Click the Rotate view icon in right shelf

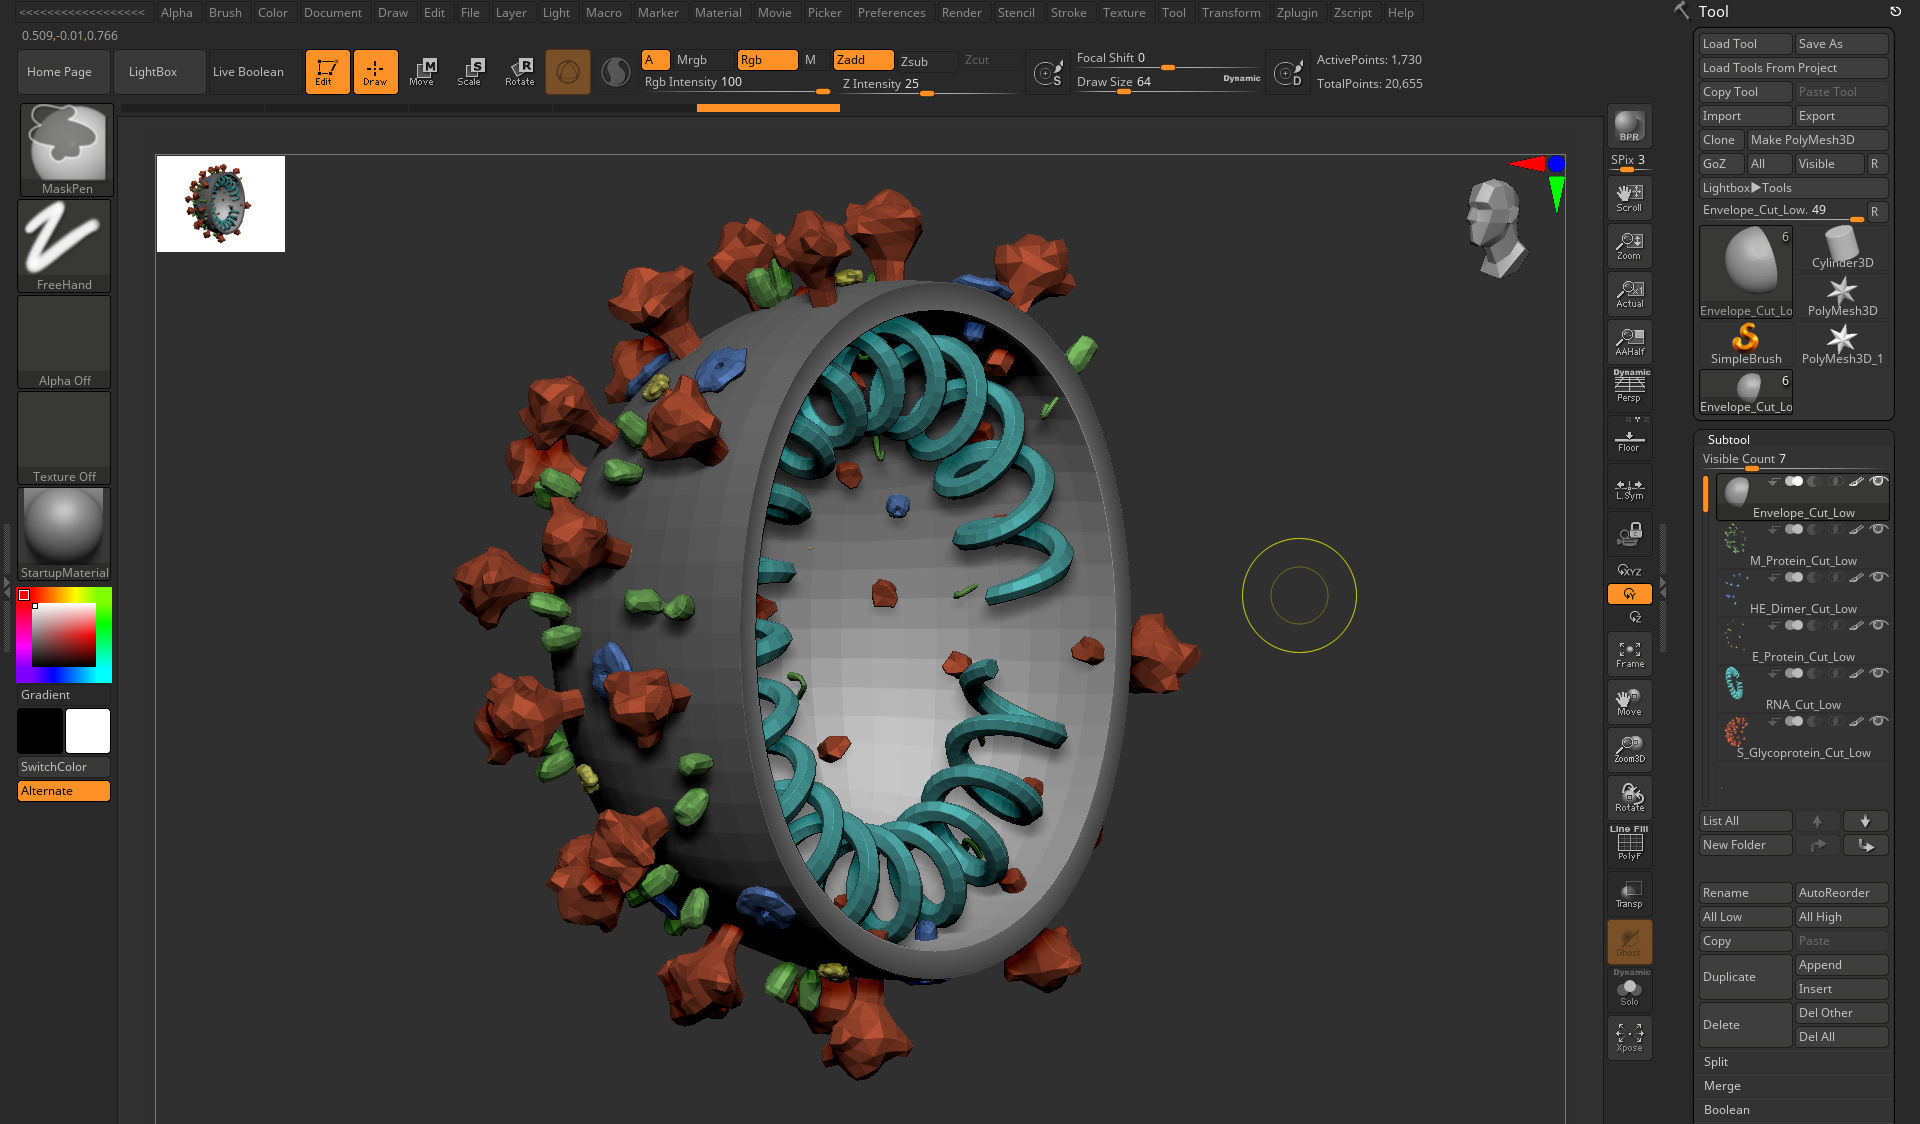pos(1629,797)
